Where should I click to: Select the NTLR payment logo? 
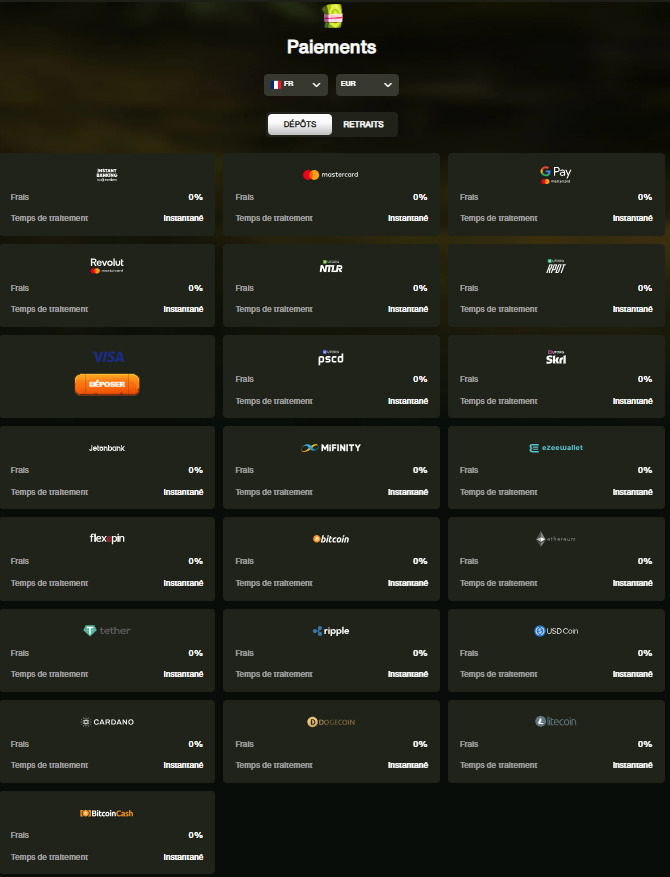[331, 266]
